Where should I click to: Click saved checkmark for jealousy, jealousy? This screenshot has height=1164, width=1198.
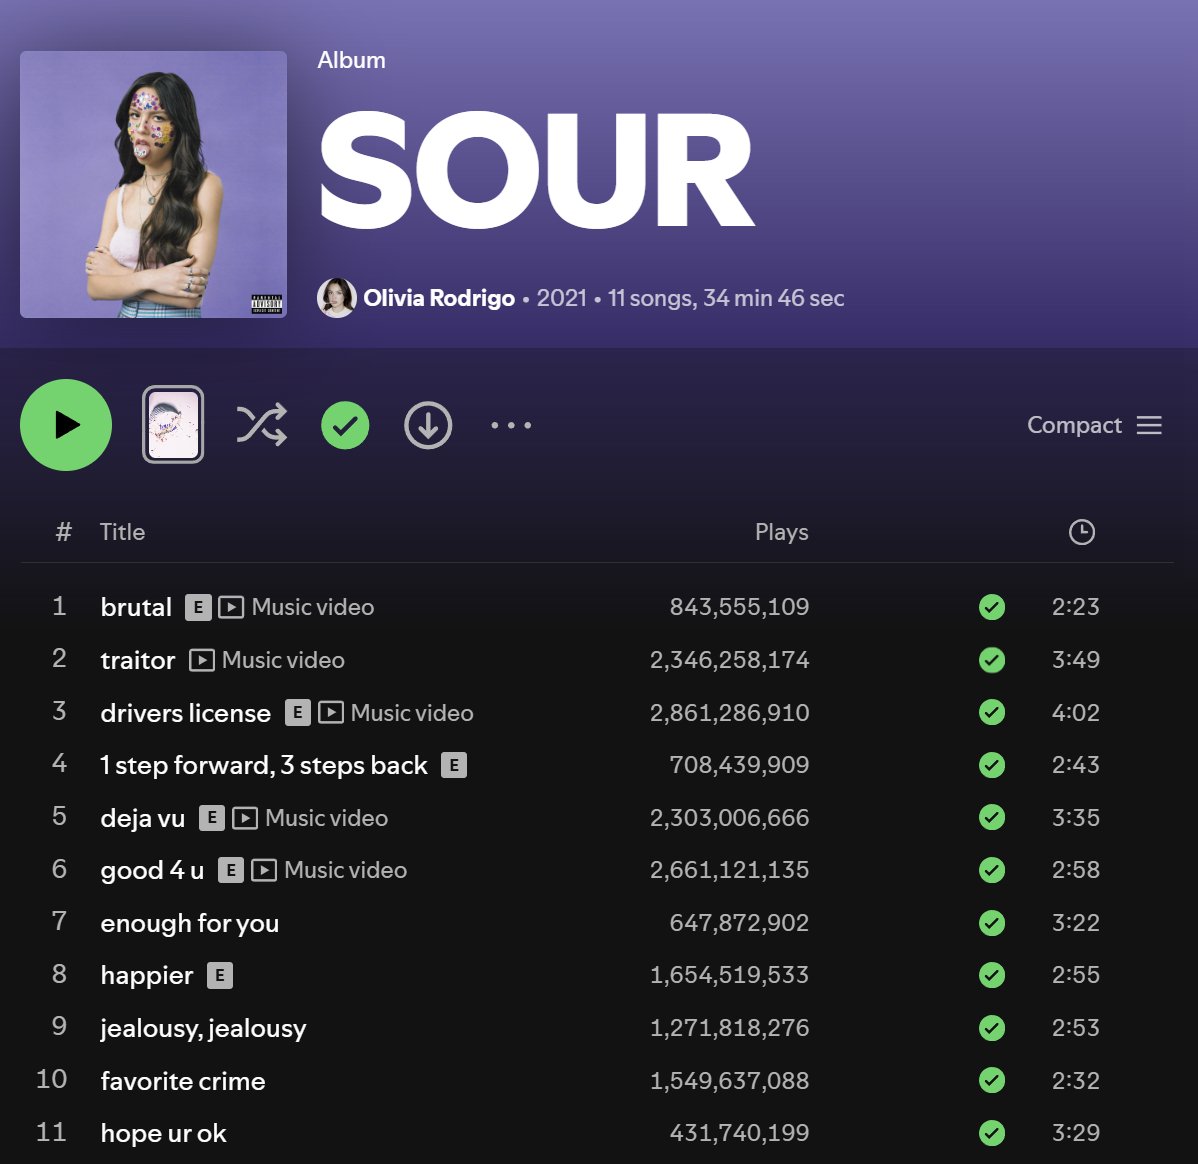coord(992,1028)
